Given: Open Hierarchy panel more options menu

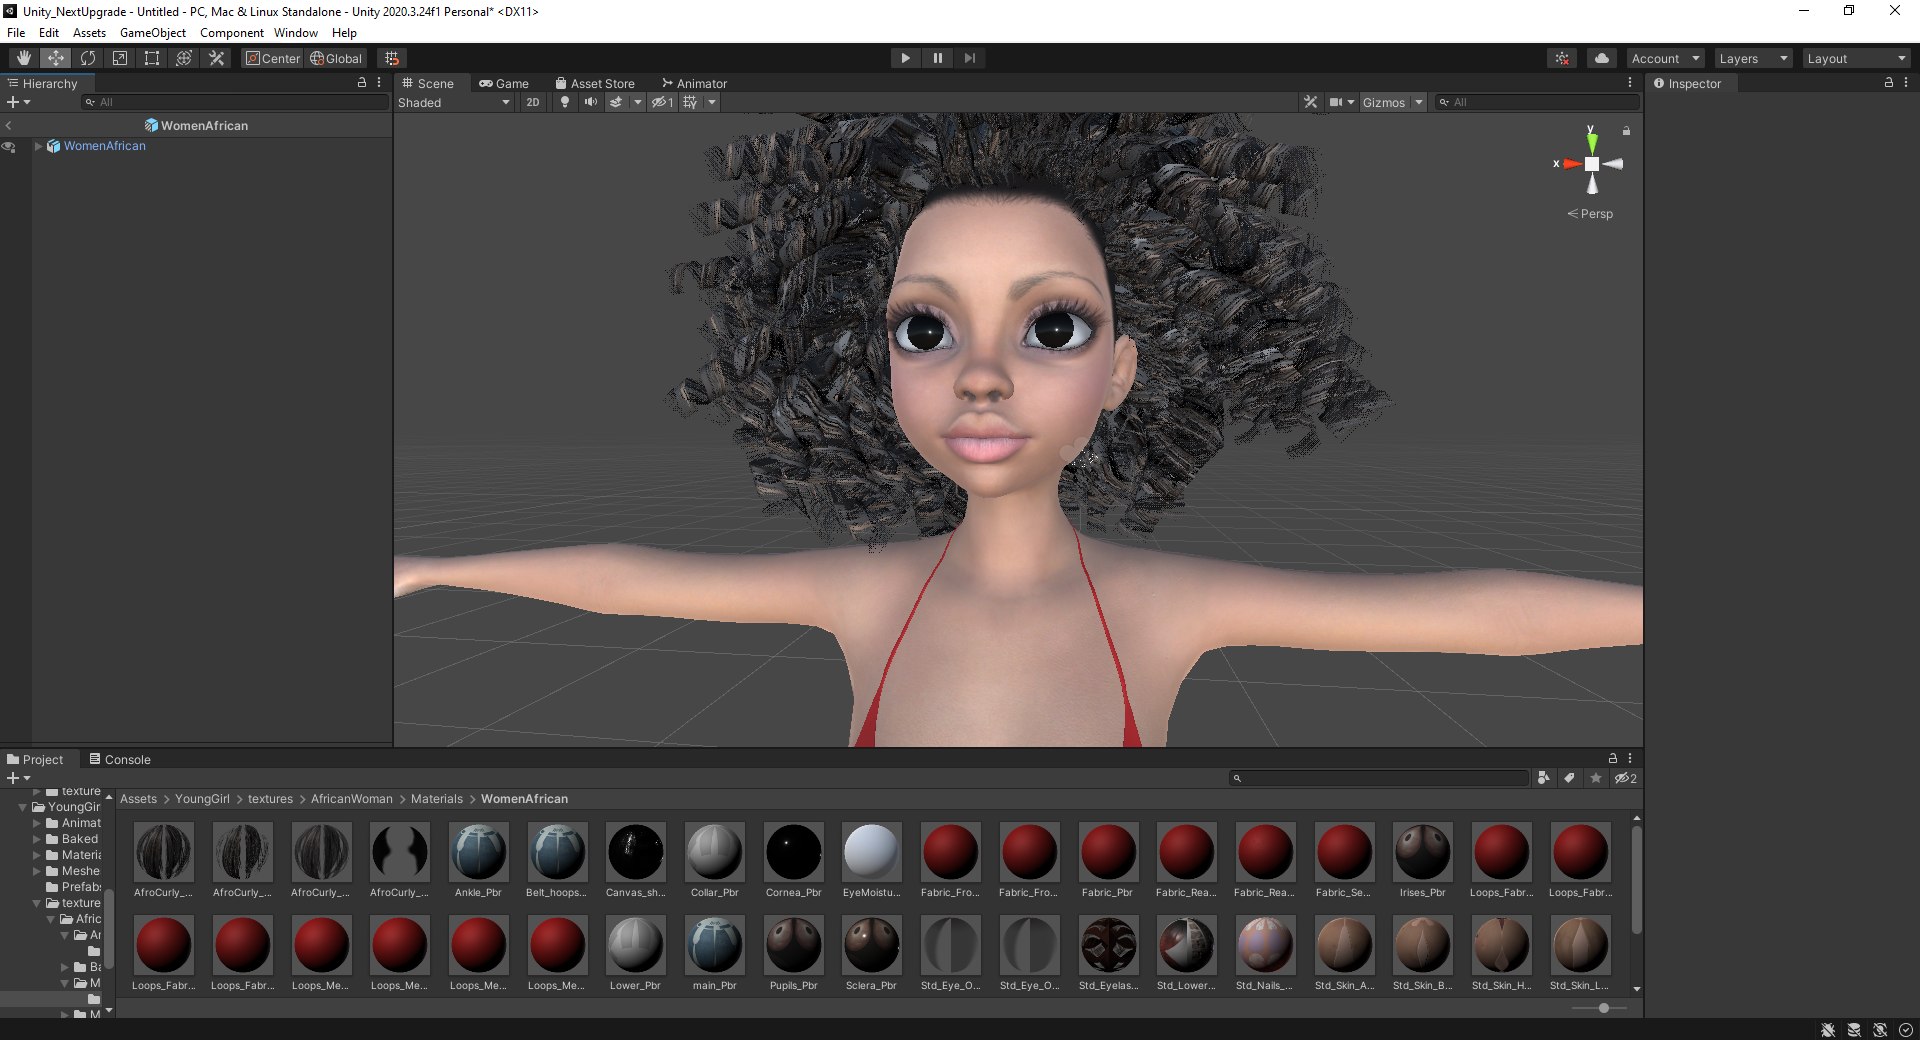Looking at the screenshot, I should click(x=379, y=83).
